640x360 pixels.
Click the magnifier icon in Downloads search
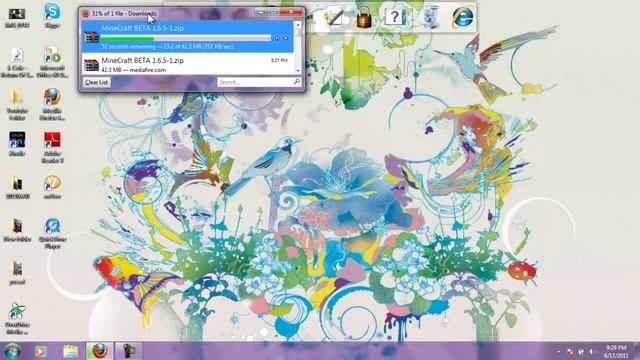297,82
